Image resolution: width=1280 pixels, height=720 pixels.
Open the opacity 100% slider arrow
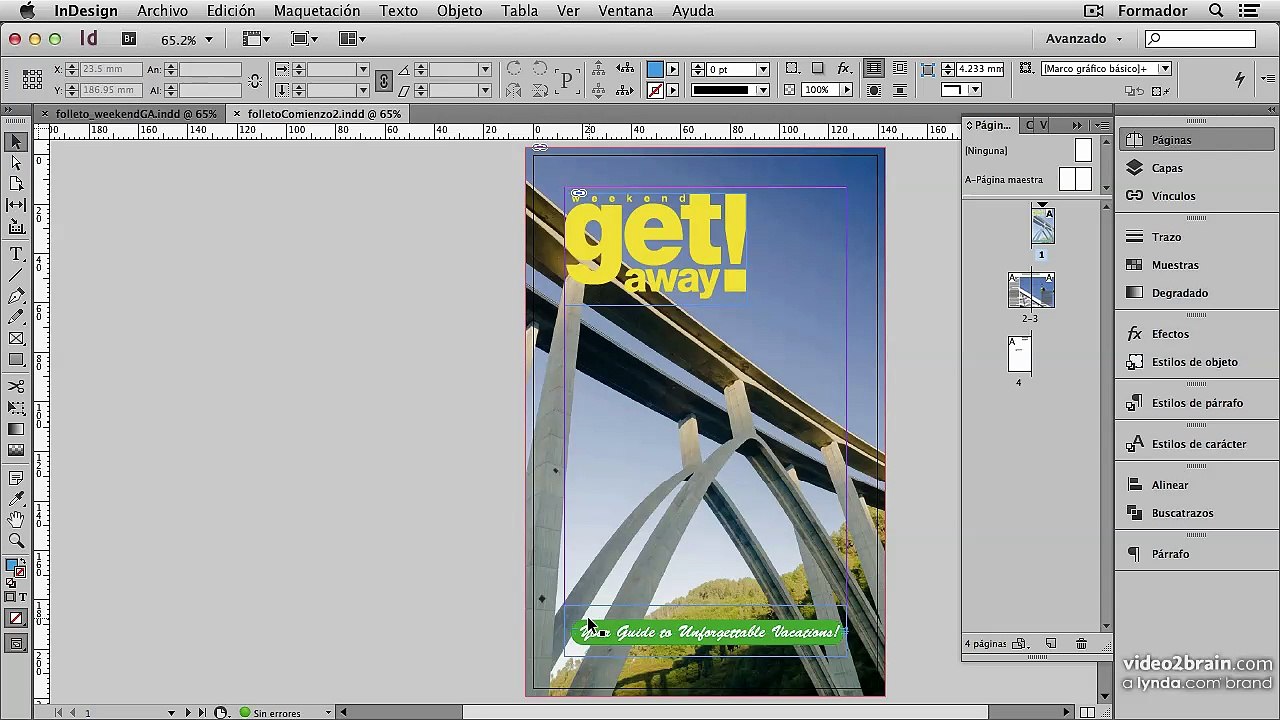pos(847,90)
